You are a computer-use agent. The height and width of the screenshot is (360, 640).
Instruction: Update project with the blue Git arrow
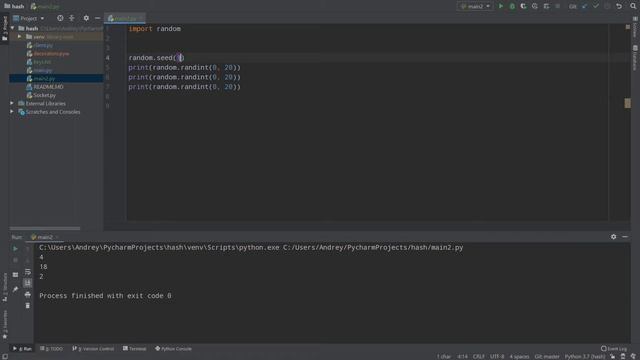click(x=584, y=6)
